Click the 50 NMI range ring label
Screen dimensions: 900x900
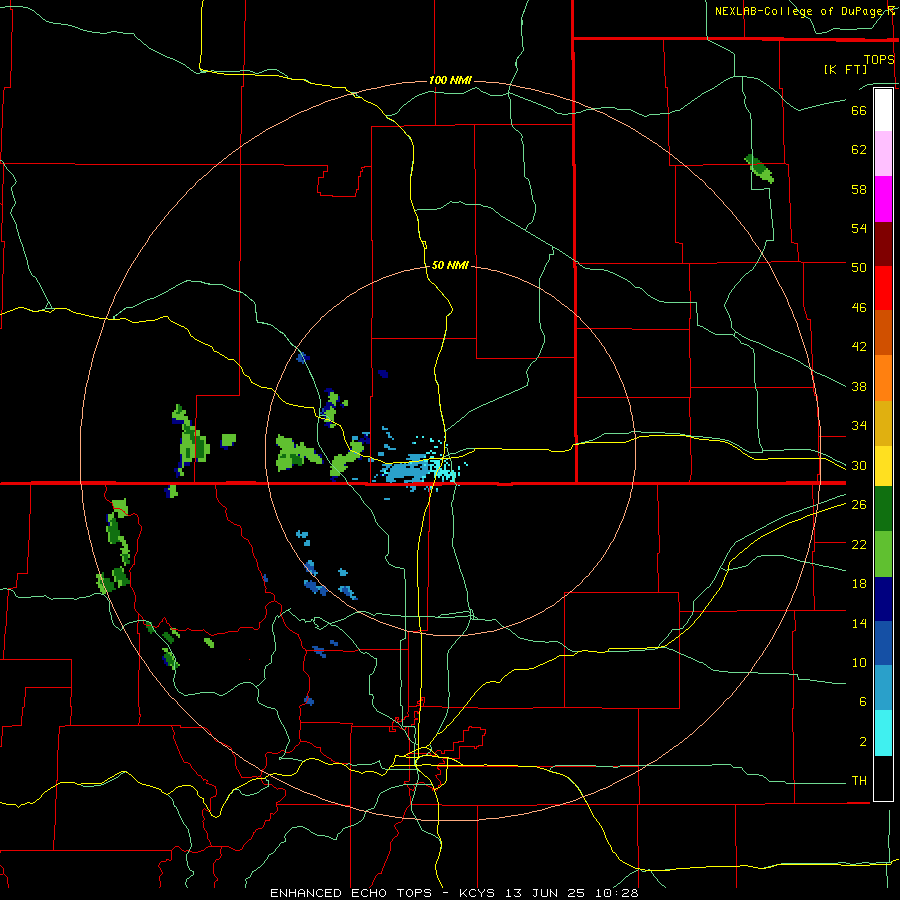450,265
